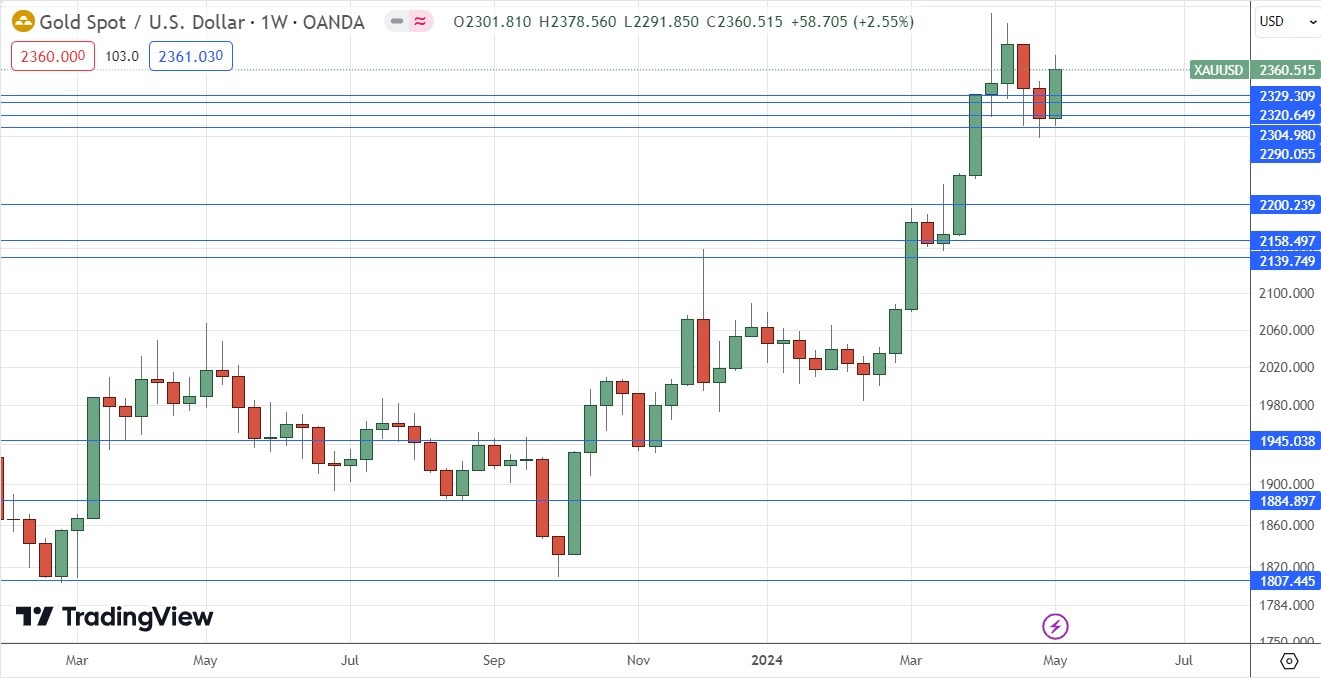The image size is (1321, 678).
Task: Click the lightning bolt icon on the chart
Action: point(1056,626)
